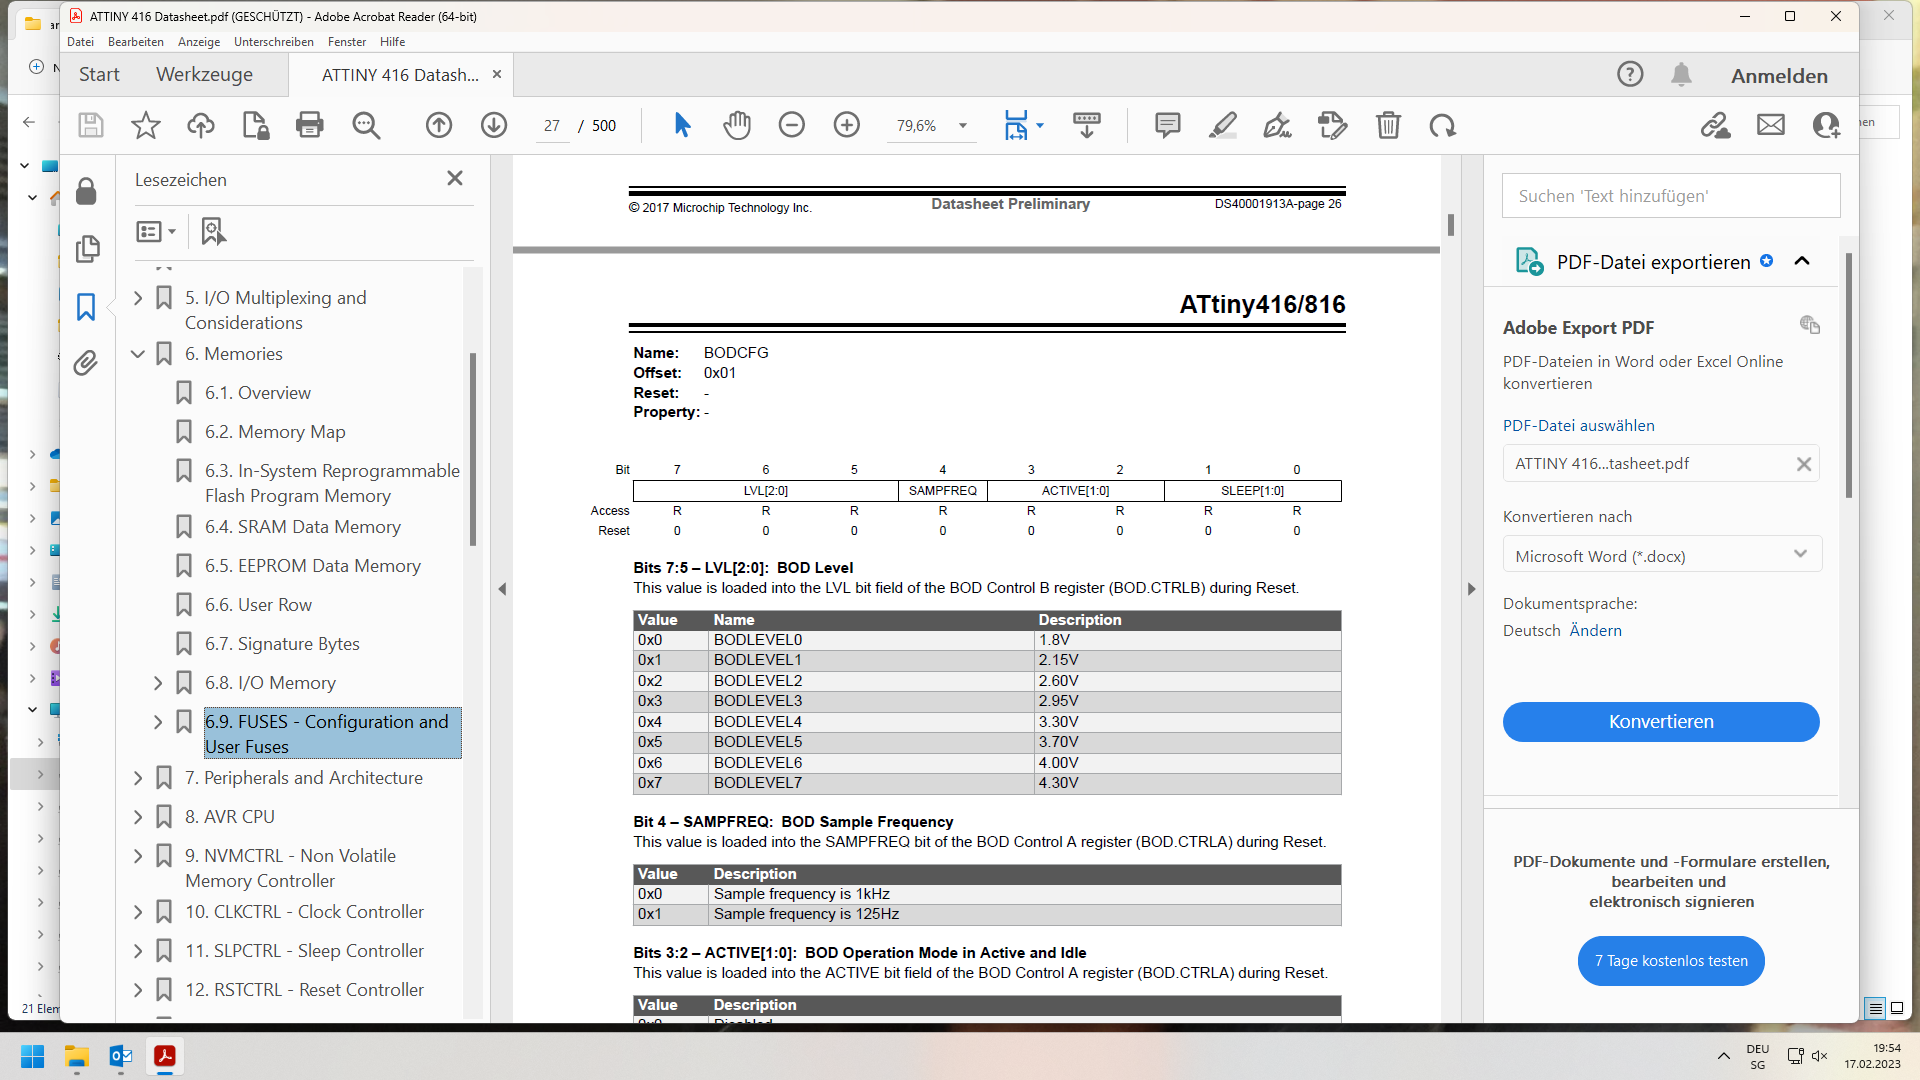Remove the selected ATTINY 416 file
Image resolution: width=1920 pixels, height=1080 pixels.
tap(1804, 464)
